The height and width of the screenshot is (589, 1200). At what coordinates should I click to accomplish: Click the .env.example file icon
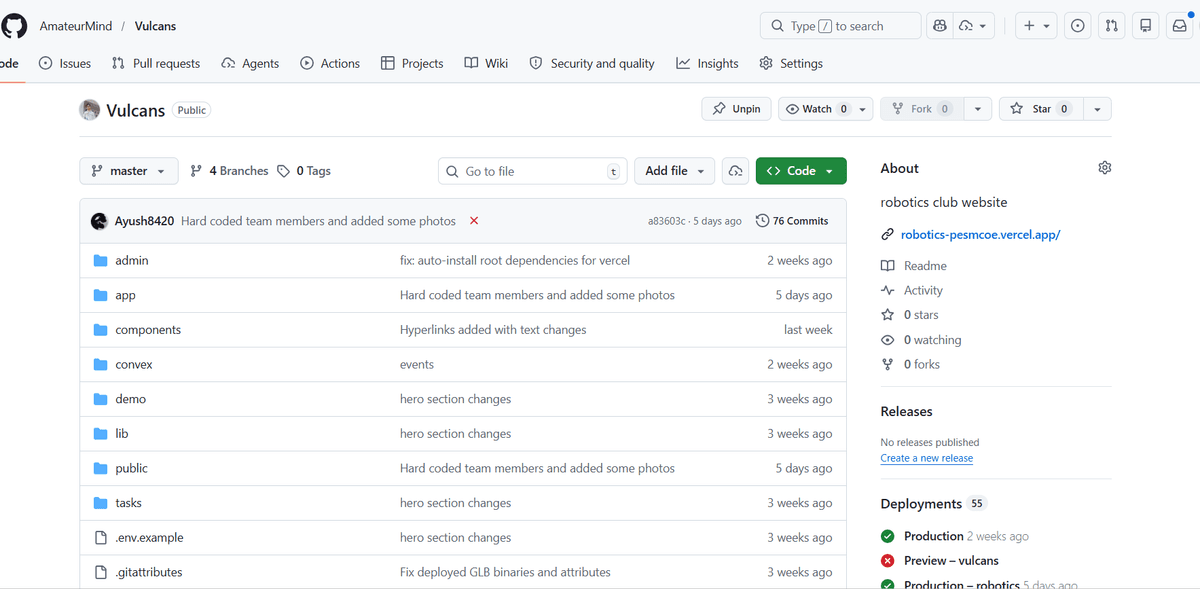coord(100,538)
